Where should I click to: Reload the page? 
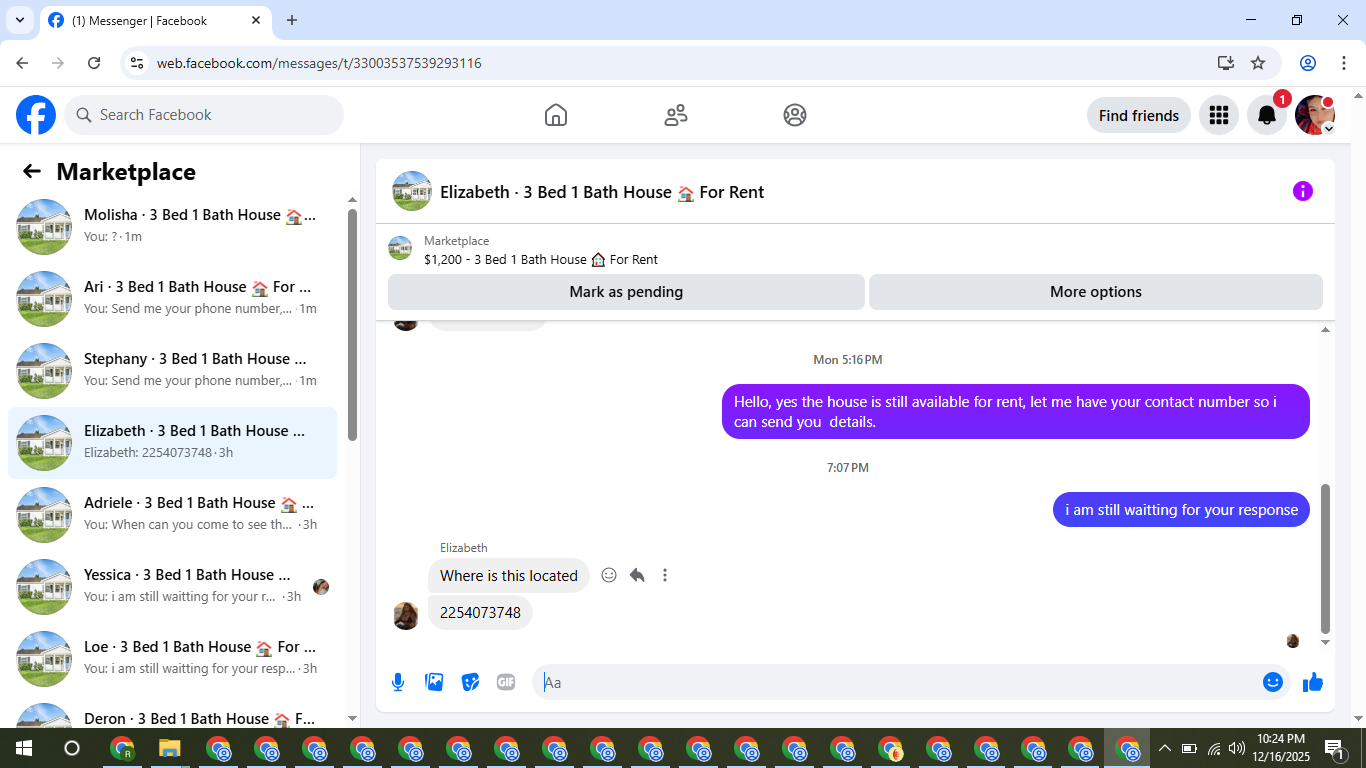pos(94,63)
